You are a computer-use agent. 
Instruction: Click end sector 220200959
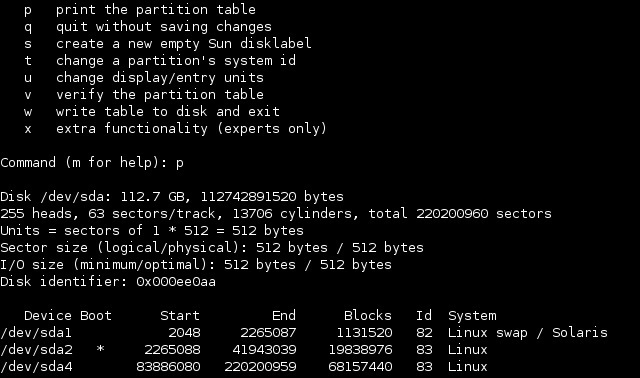260,367
